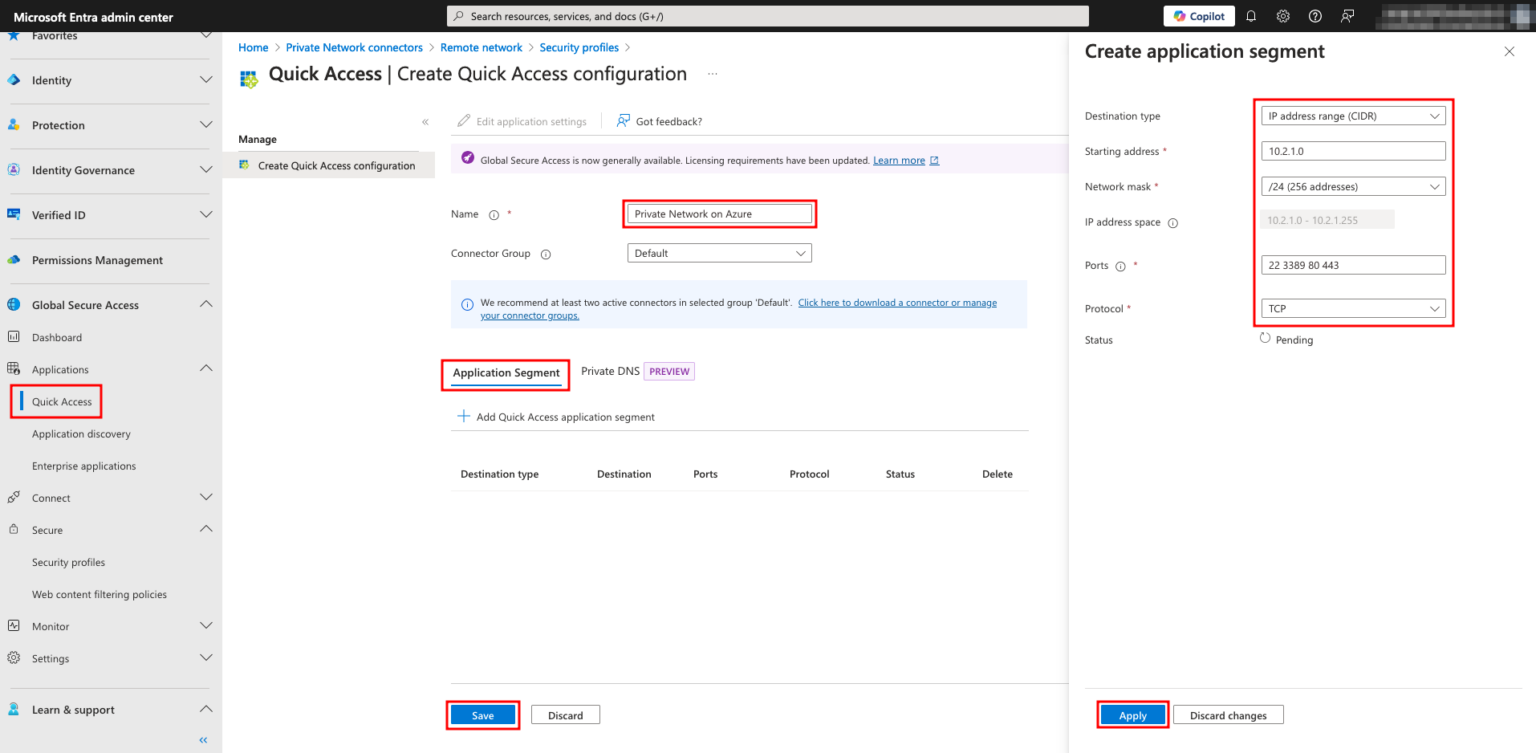Open the Network mask dropdown
Screen dimensions: 1536x753
click(1352, 186)
